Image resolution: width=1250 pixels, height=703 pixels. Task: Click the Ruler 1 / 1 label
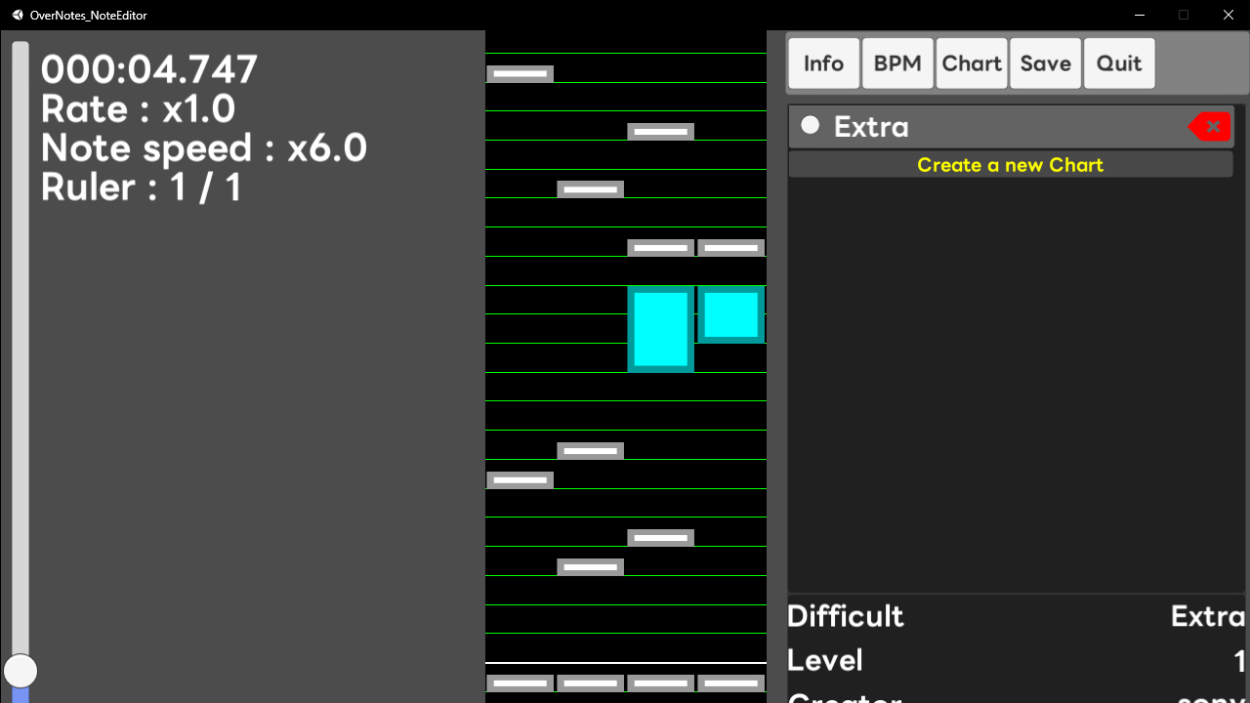pos(141,187)
